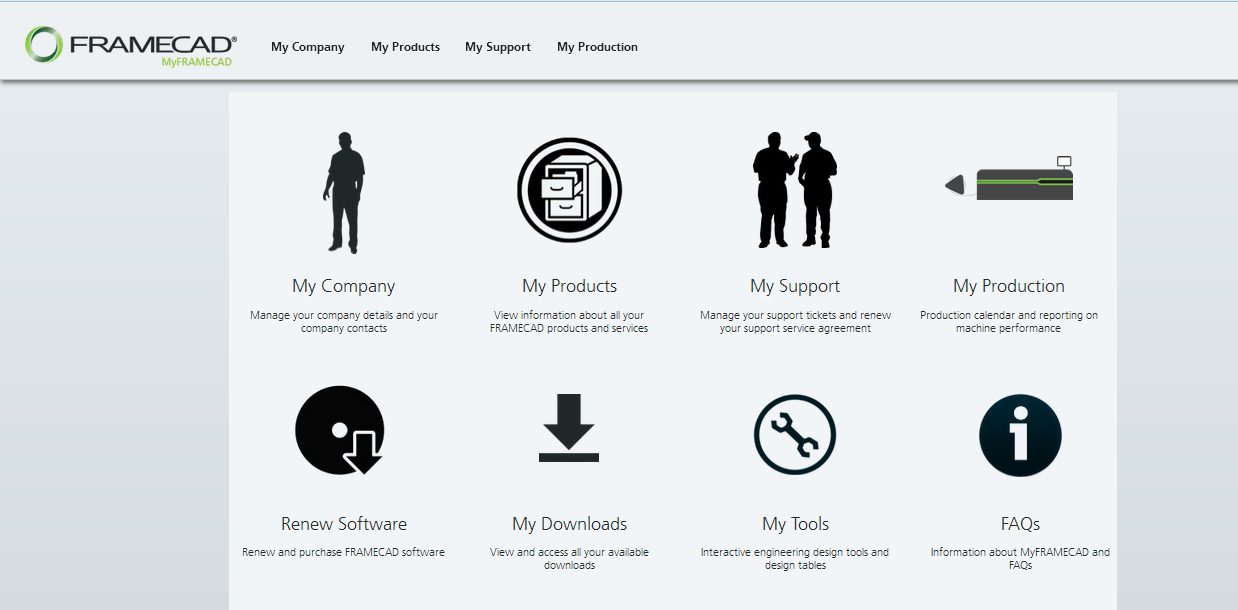The height and width of the screenshot is (610, 1238).
Task: Open the My Downloads heading link
Action: point(569,523)
